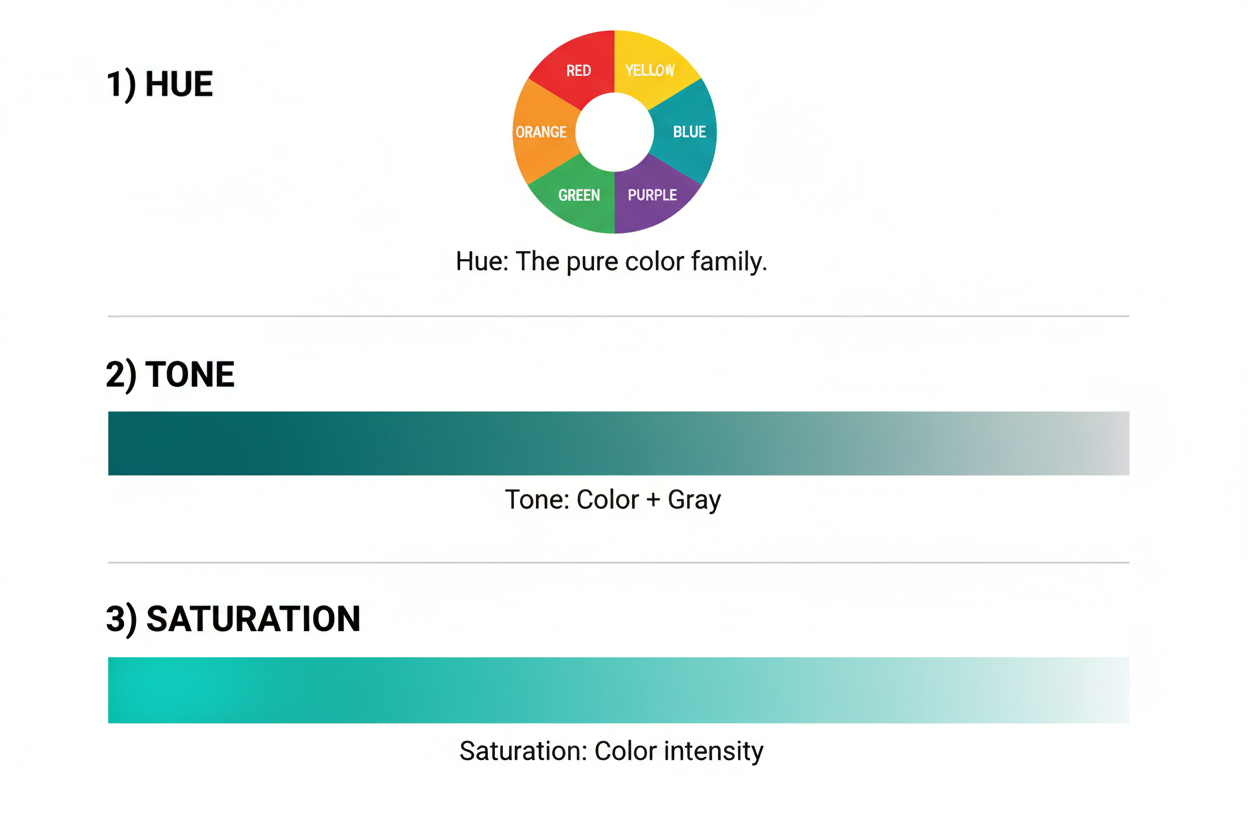Choose the PURPLE color wheel segment
This screenshot has height=832, width=1248.
(654, 196)
